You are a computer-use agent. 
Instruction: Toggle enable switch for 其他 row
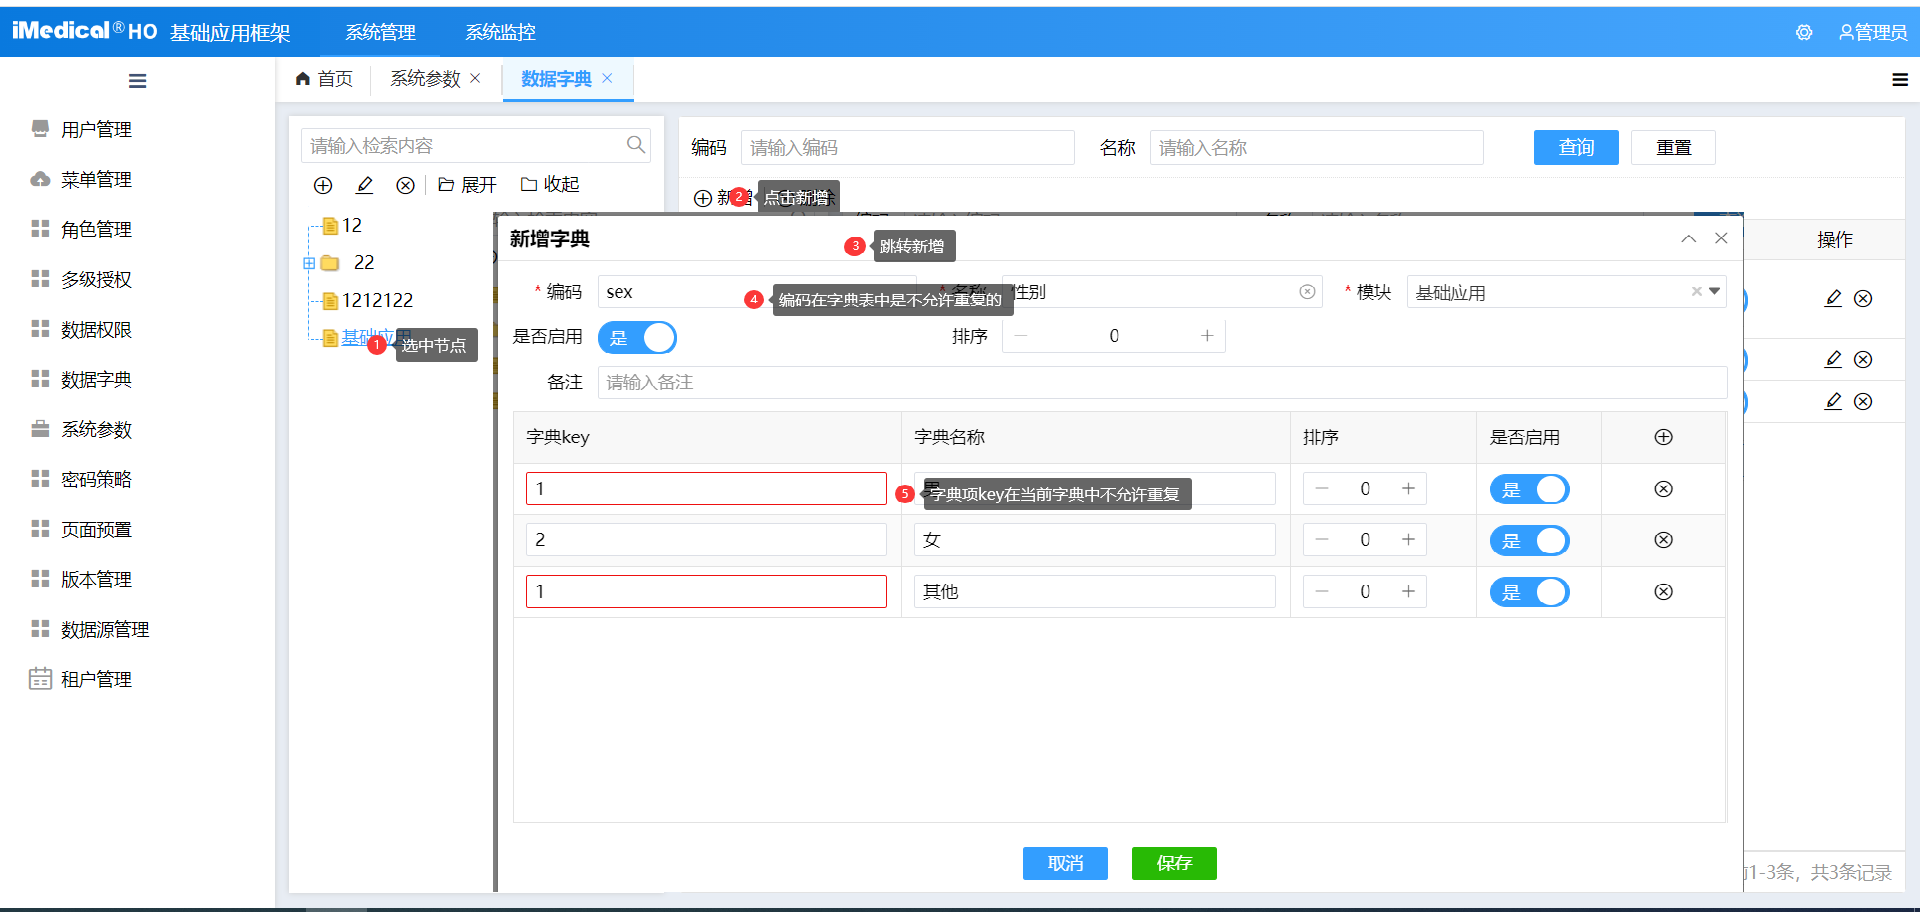click(x=1529, y=592)
